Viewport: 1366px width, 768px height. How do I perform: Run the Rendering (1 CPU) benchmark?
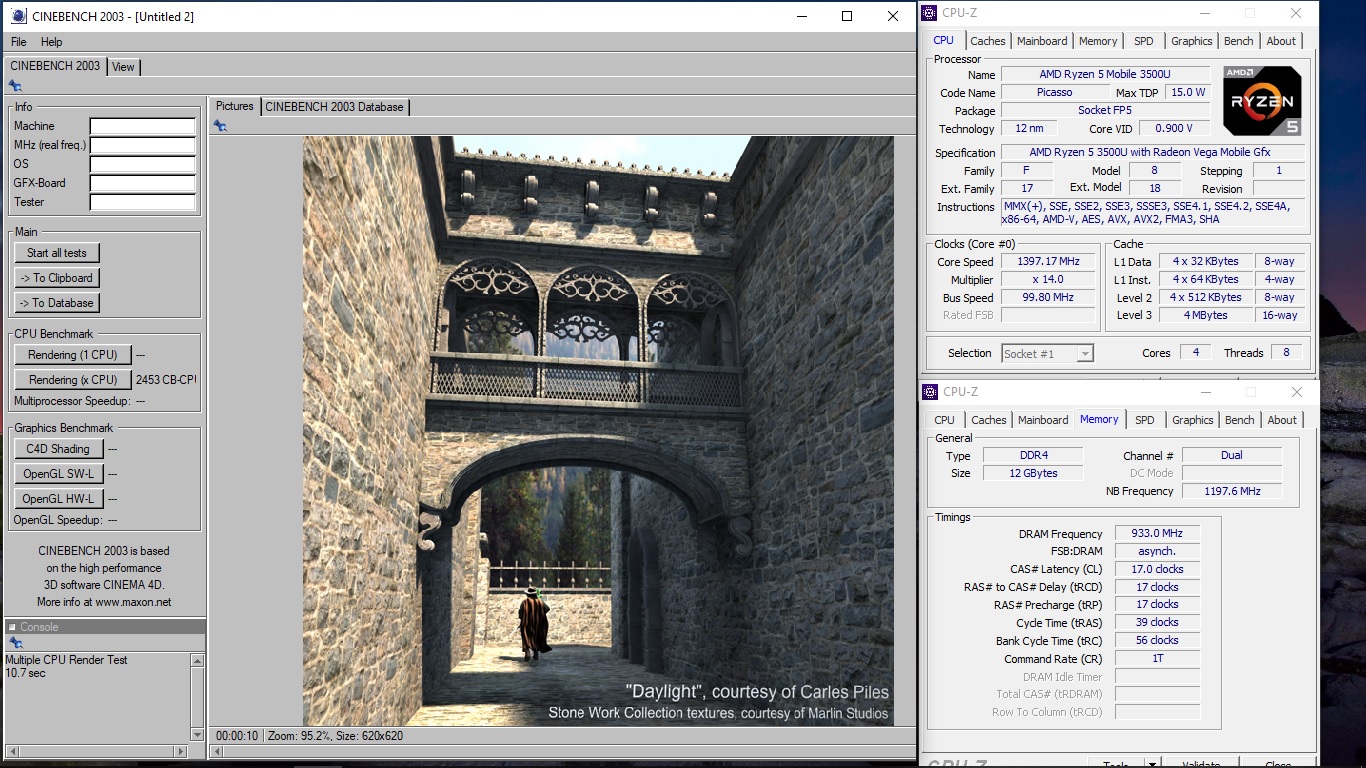point(72,355)
